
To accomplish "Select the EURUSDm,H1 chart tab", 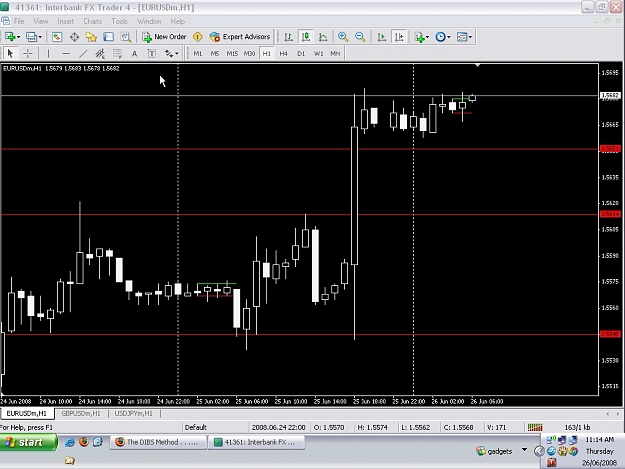I will [x=27, y=414].
